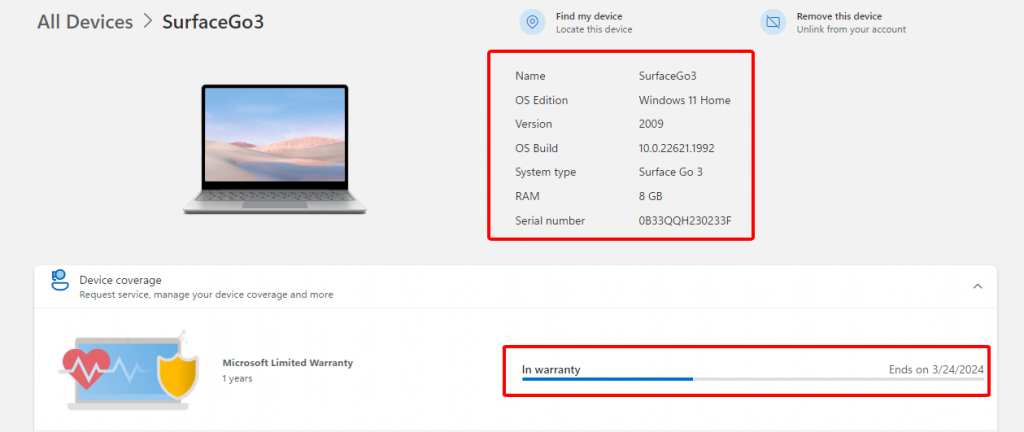Select the Microsoft Limited Warranty text
1024x432 pixels.
[x=287, y=363]
